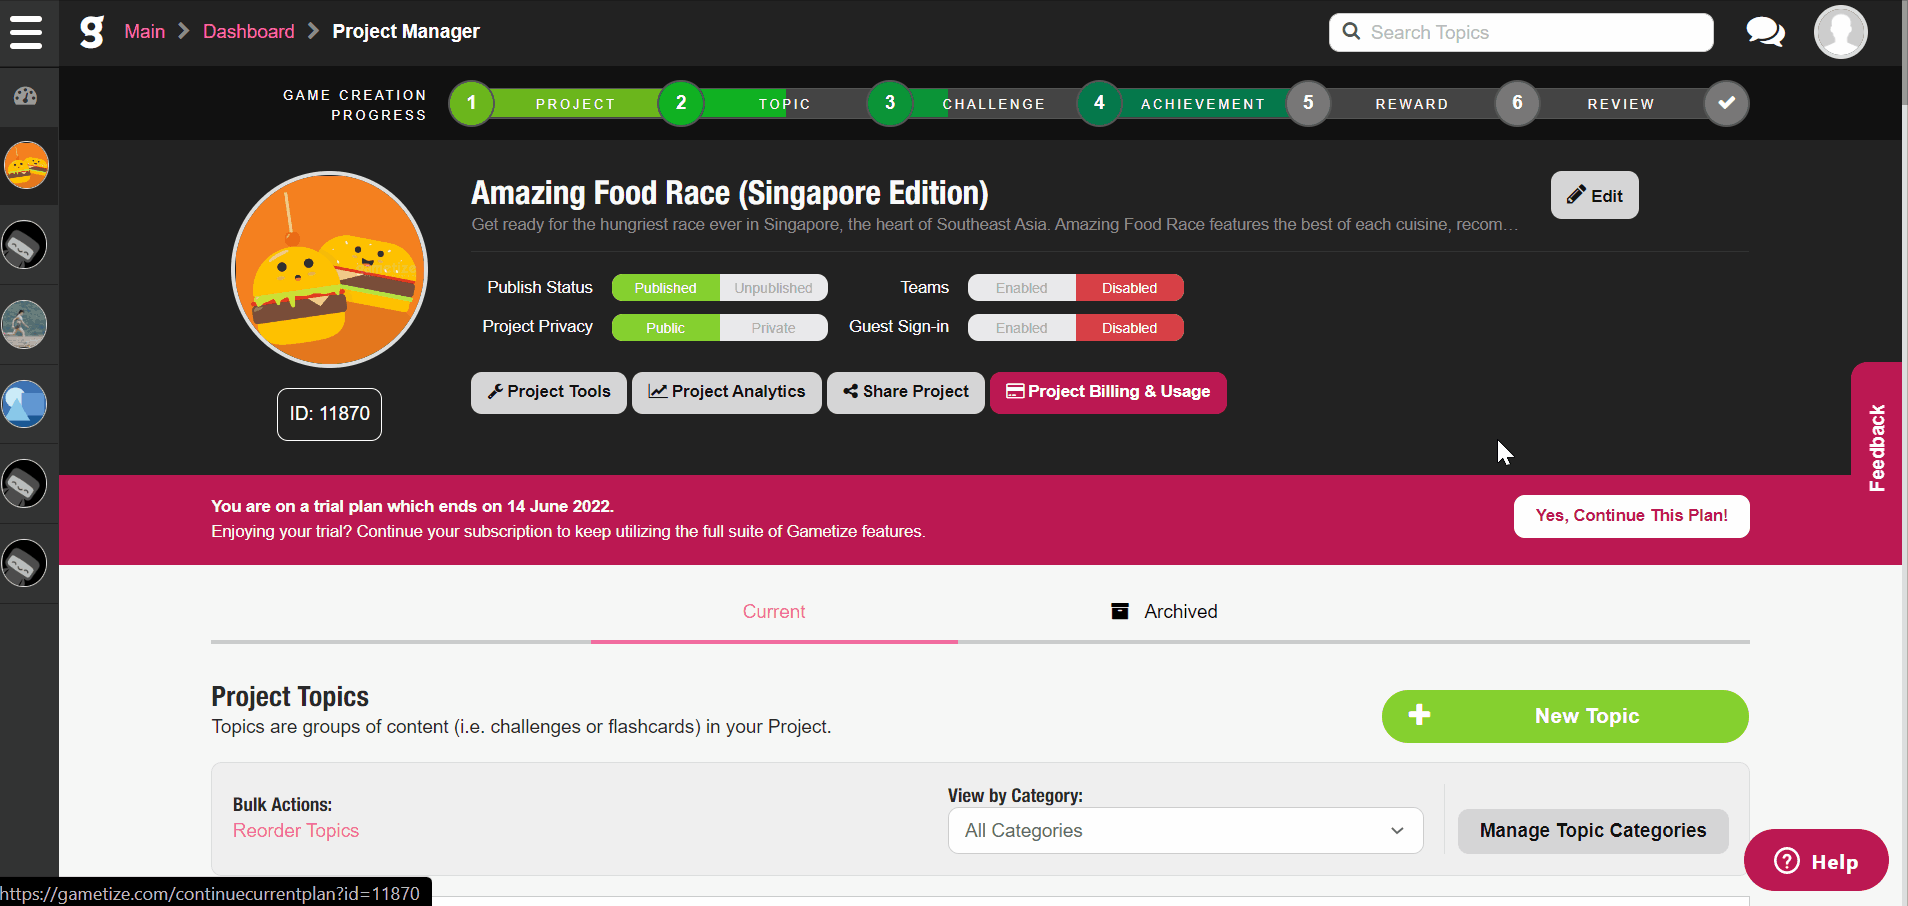Set Guest Sign-in to Disabled
The image size is (1908, 906).
1130,328
